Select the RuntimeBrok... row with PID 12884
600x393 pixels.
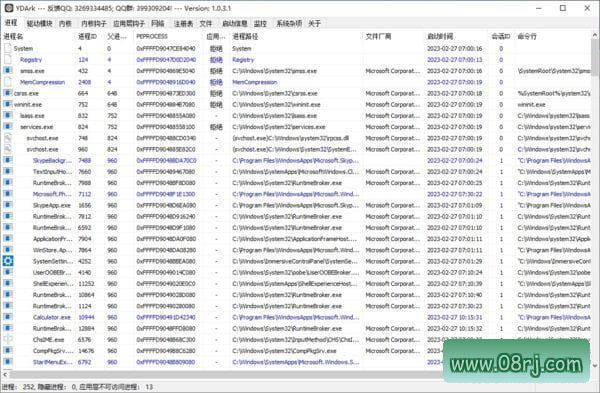coord(295,328)
